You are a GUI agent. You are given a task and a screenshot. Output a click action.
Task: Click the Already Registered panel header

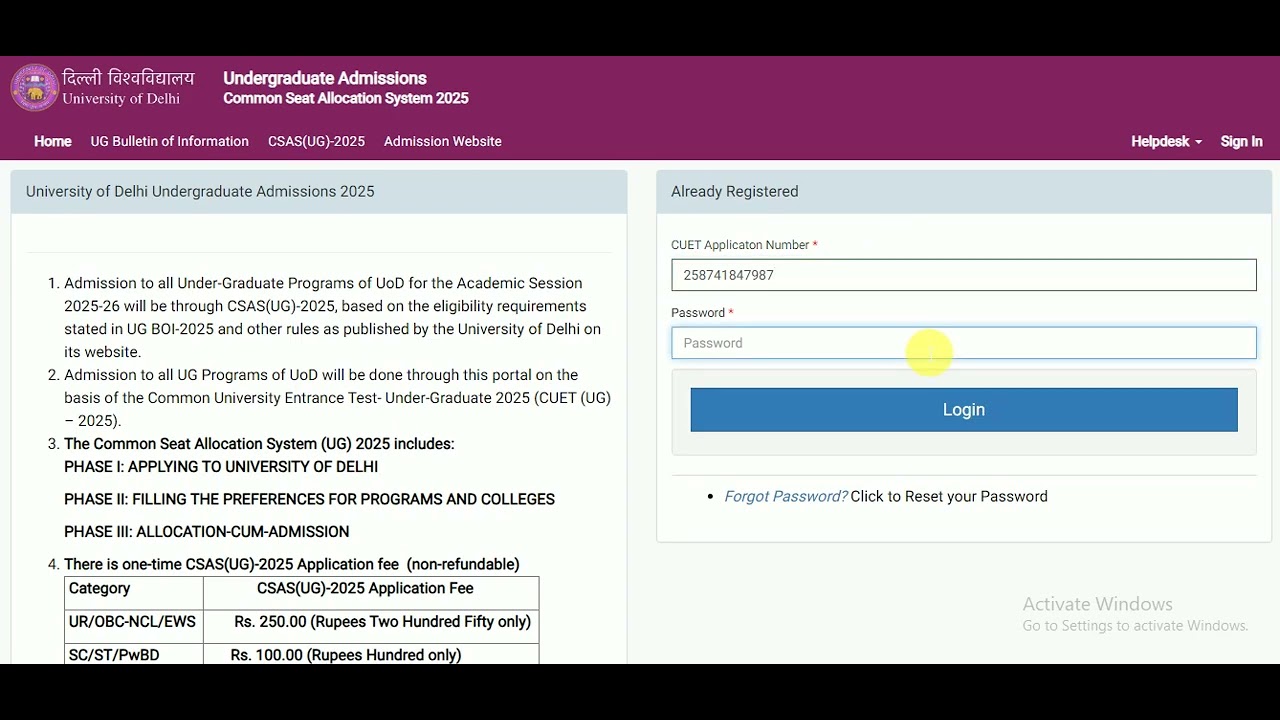(964, 192)
